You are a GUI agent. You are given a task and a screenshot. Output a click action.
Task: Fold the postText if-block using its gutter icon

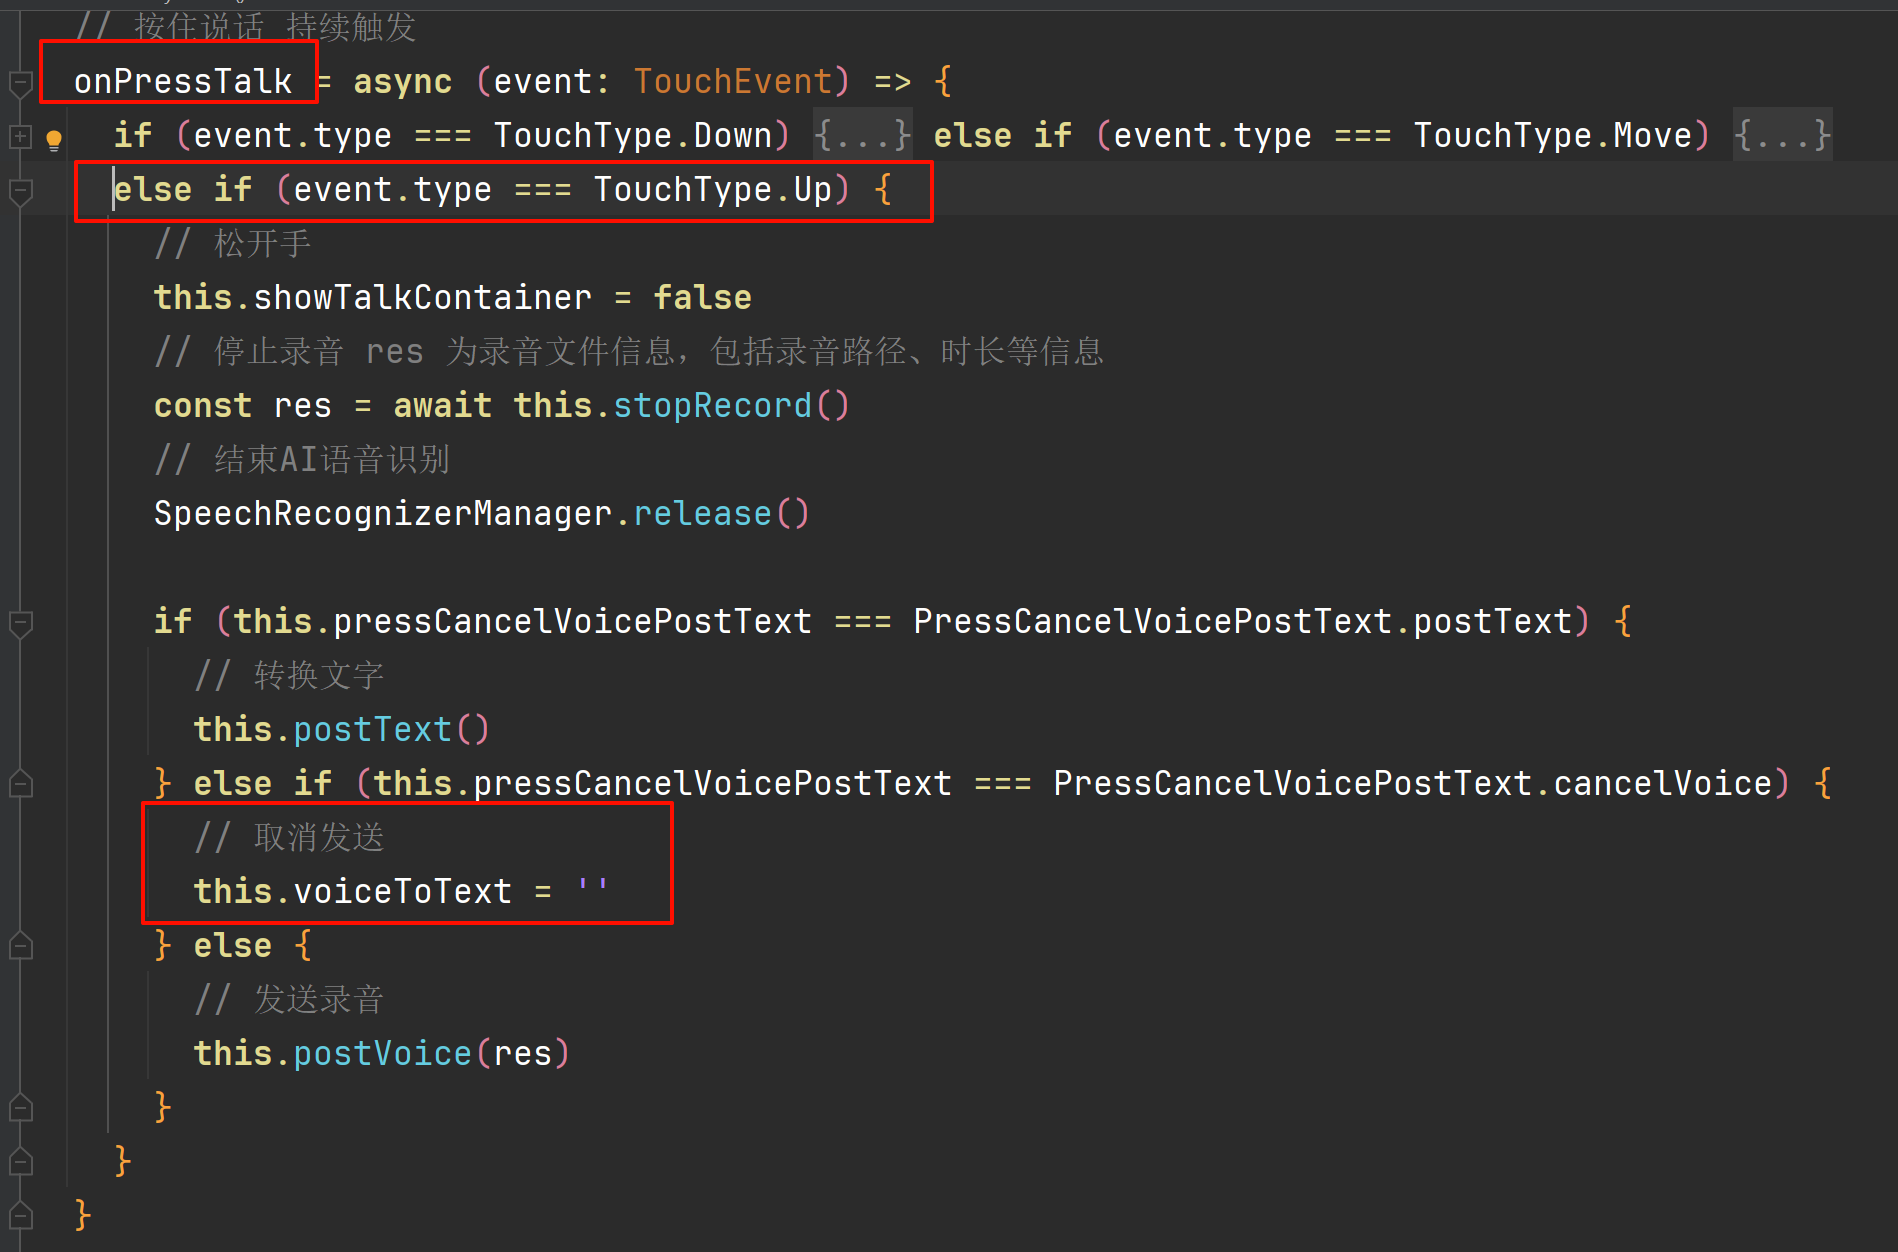20,623
